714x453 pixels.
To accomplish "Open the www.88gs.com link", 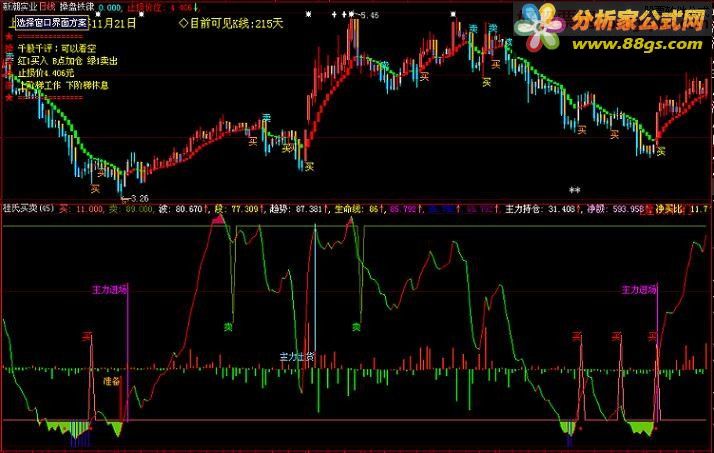I will click(637, 44).
